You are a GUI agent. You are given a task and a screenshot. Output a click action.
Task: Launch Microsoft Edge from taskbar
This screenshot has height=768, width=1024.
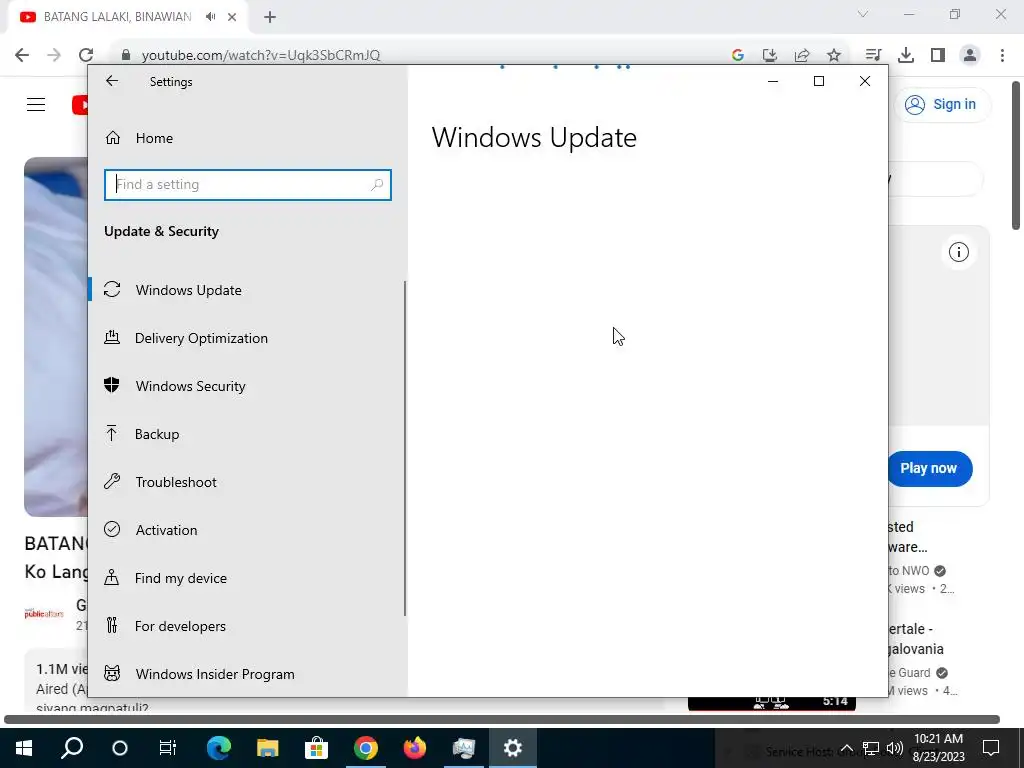tap(219, 748)
